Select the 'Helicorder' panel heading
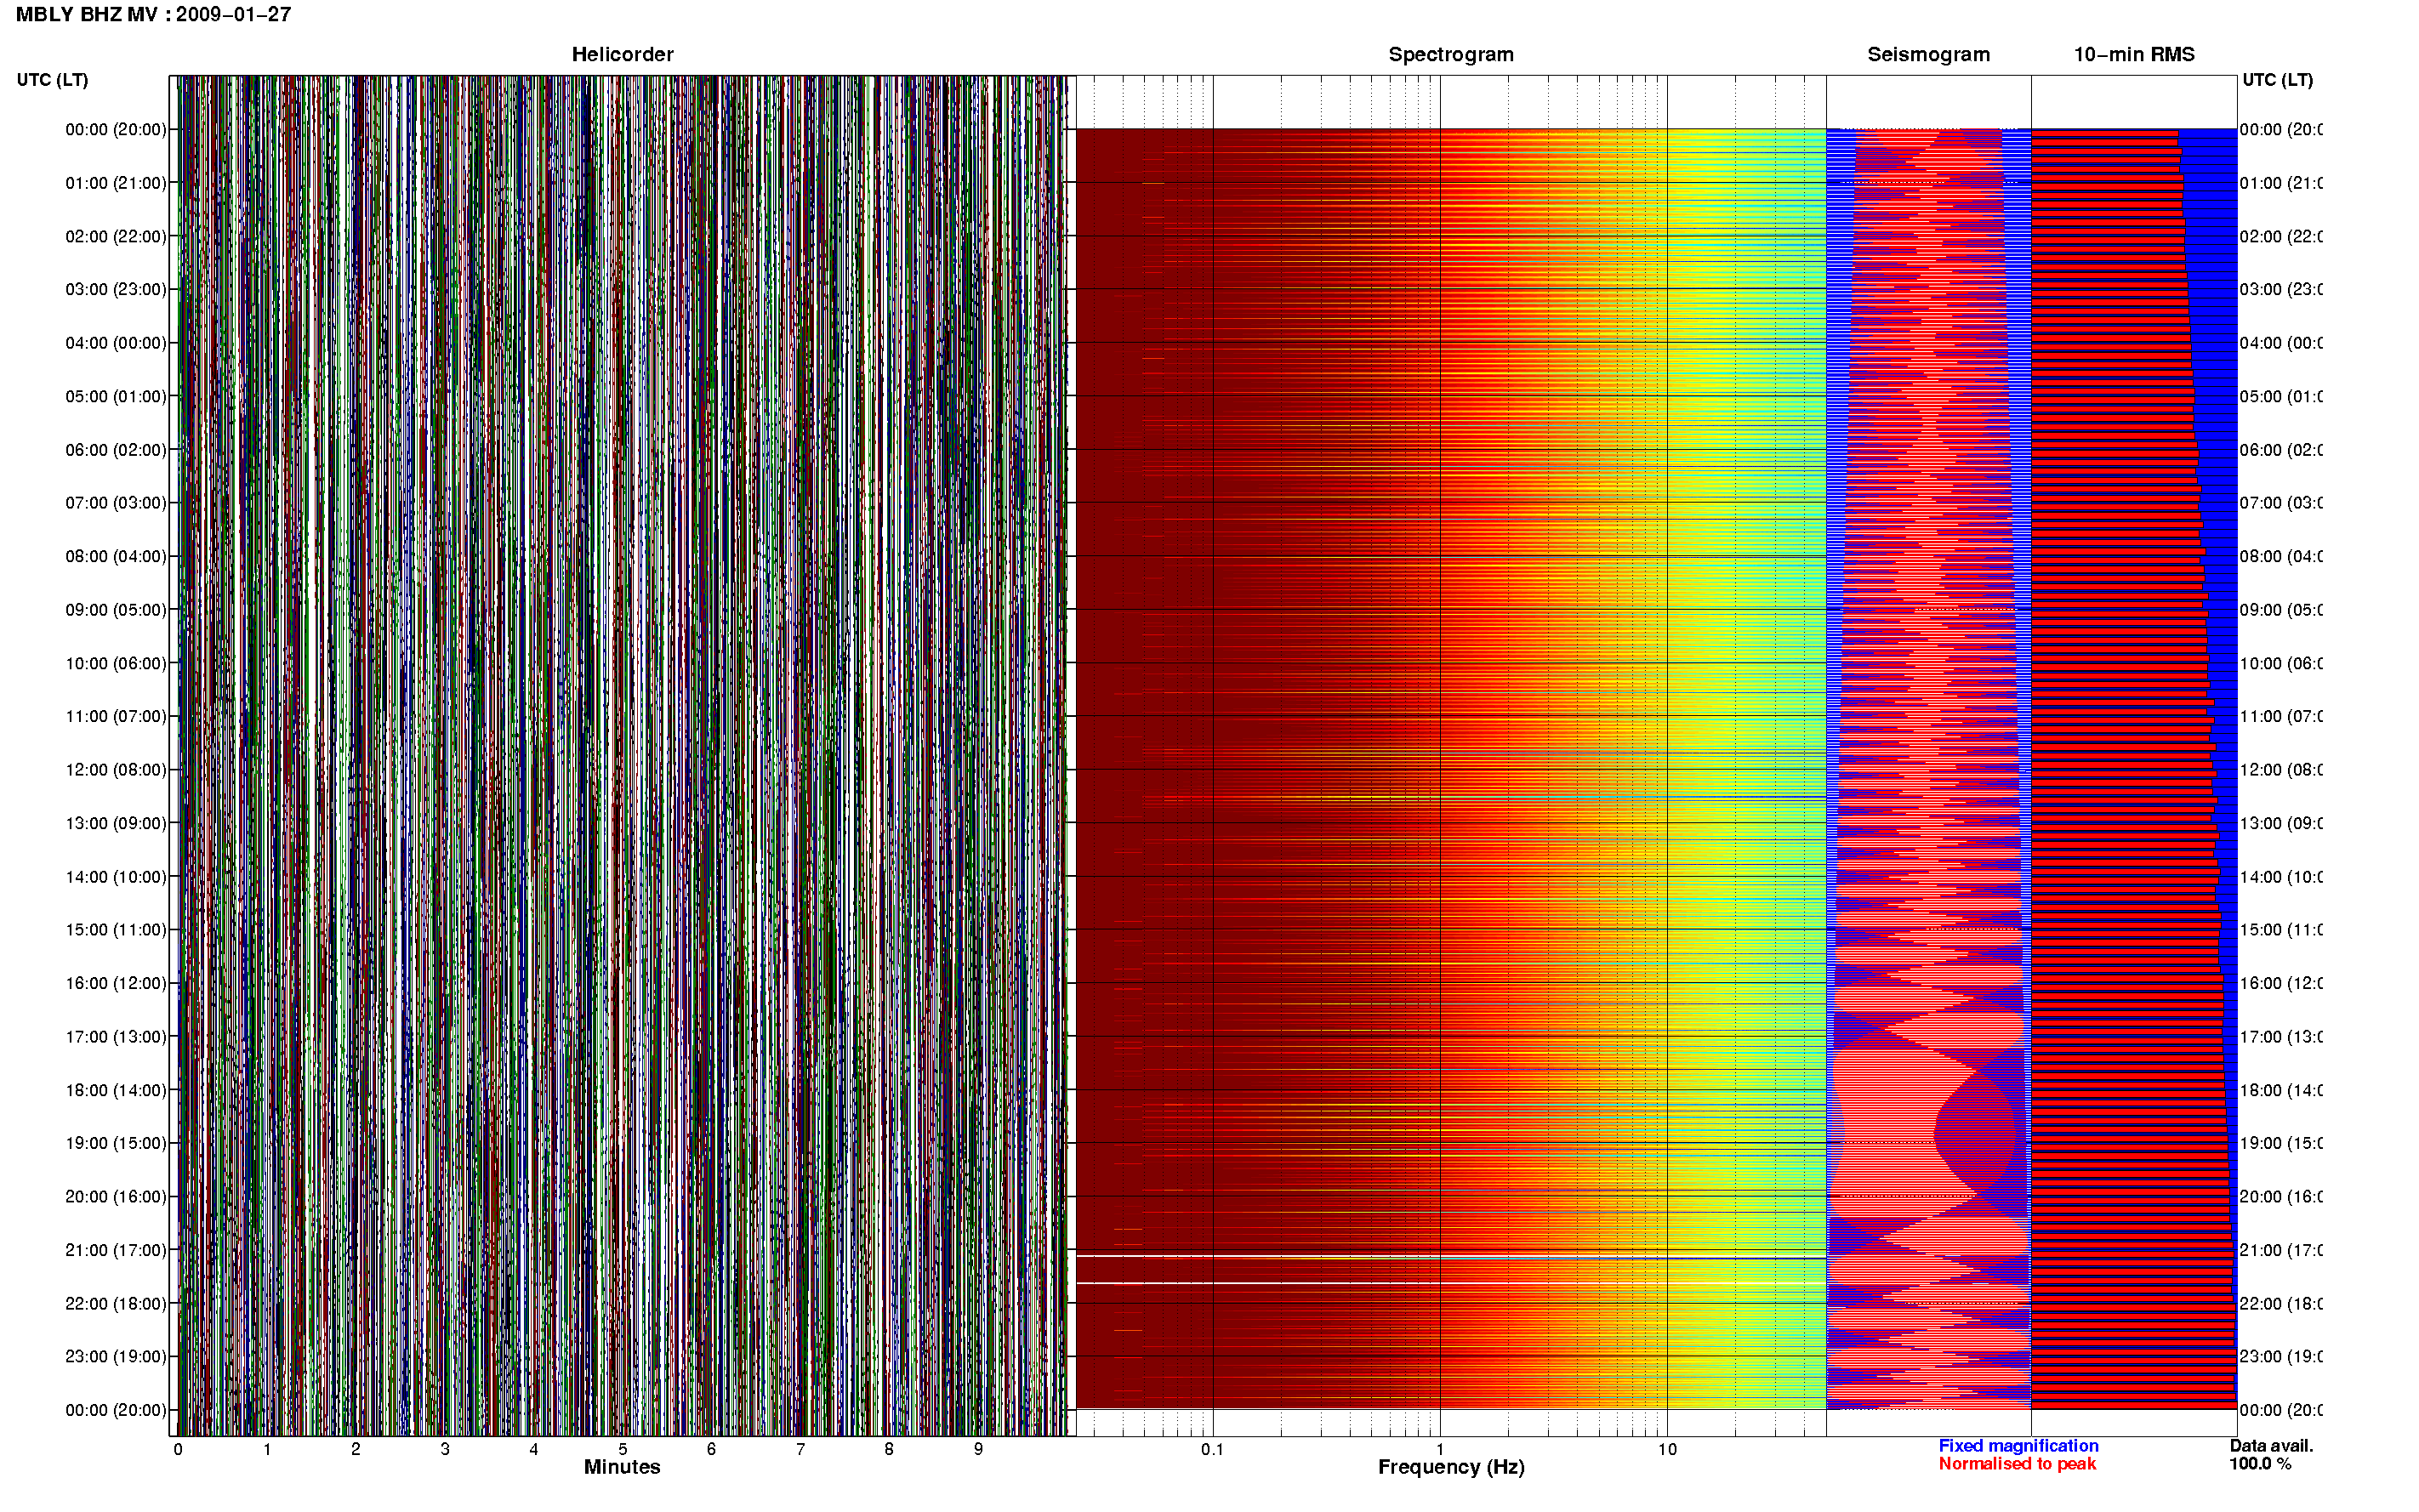This screenshot has width=2419, height=1512. pos(622,55)
